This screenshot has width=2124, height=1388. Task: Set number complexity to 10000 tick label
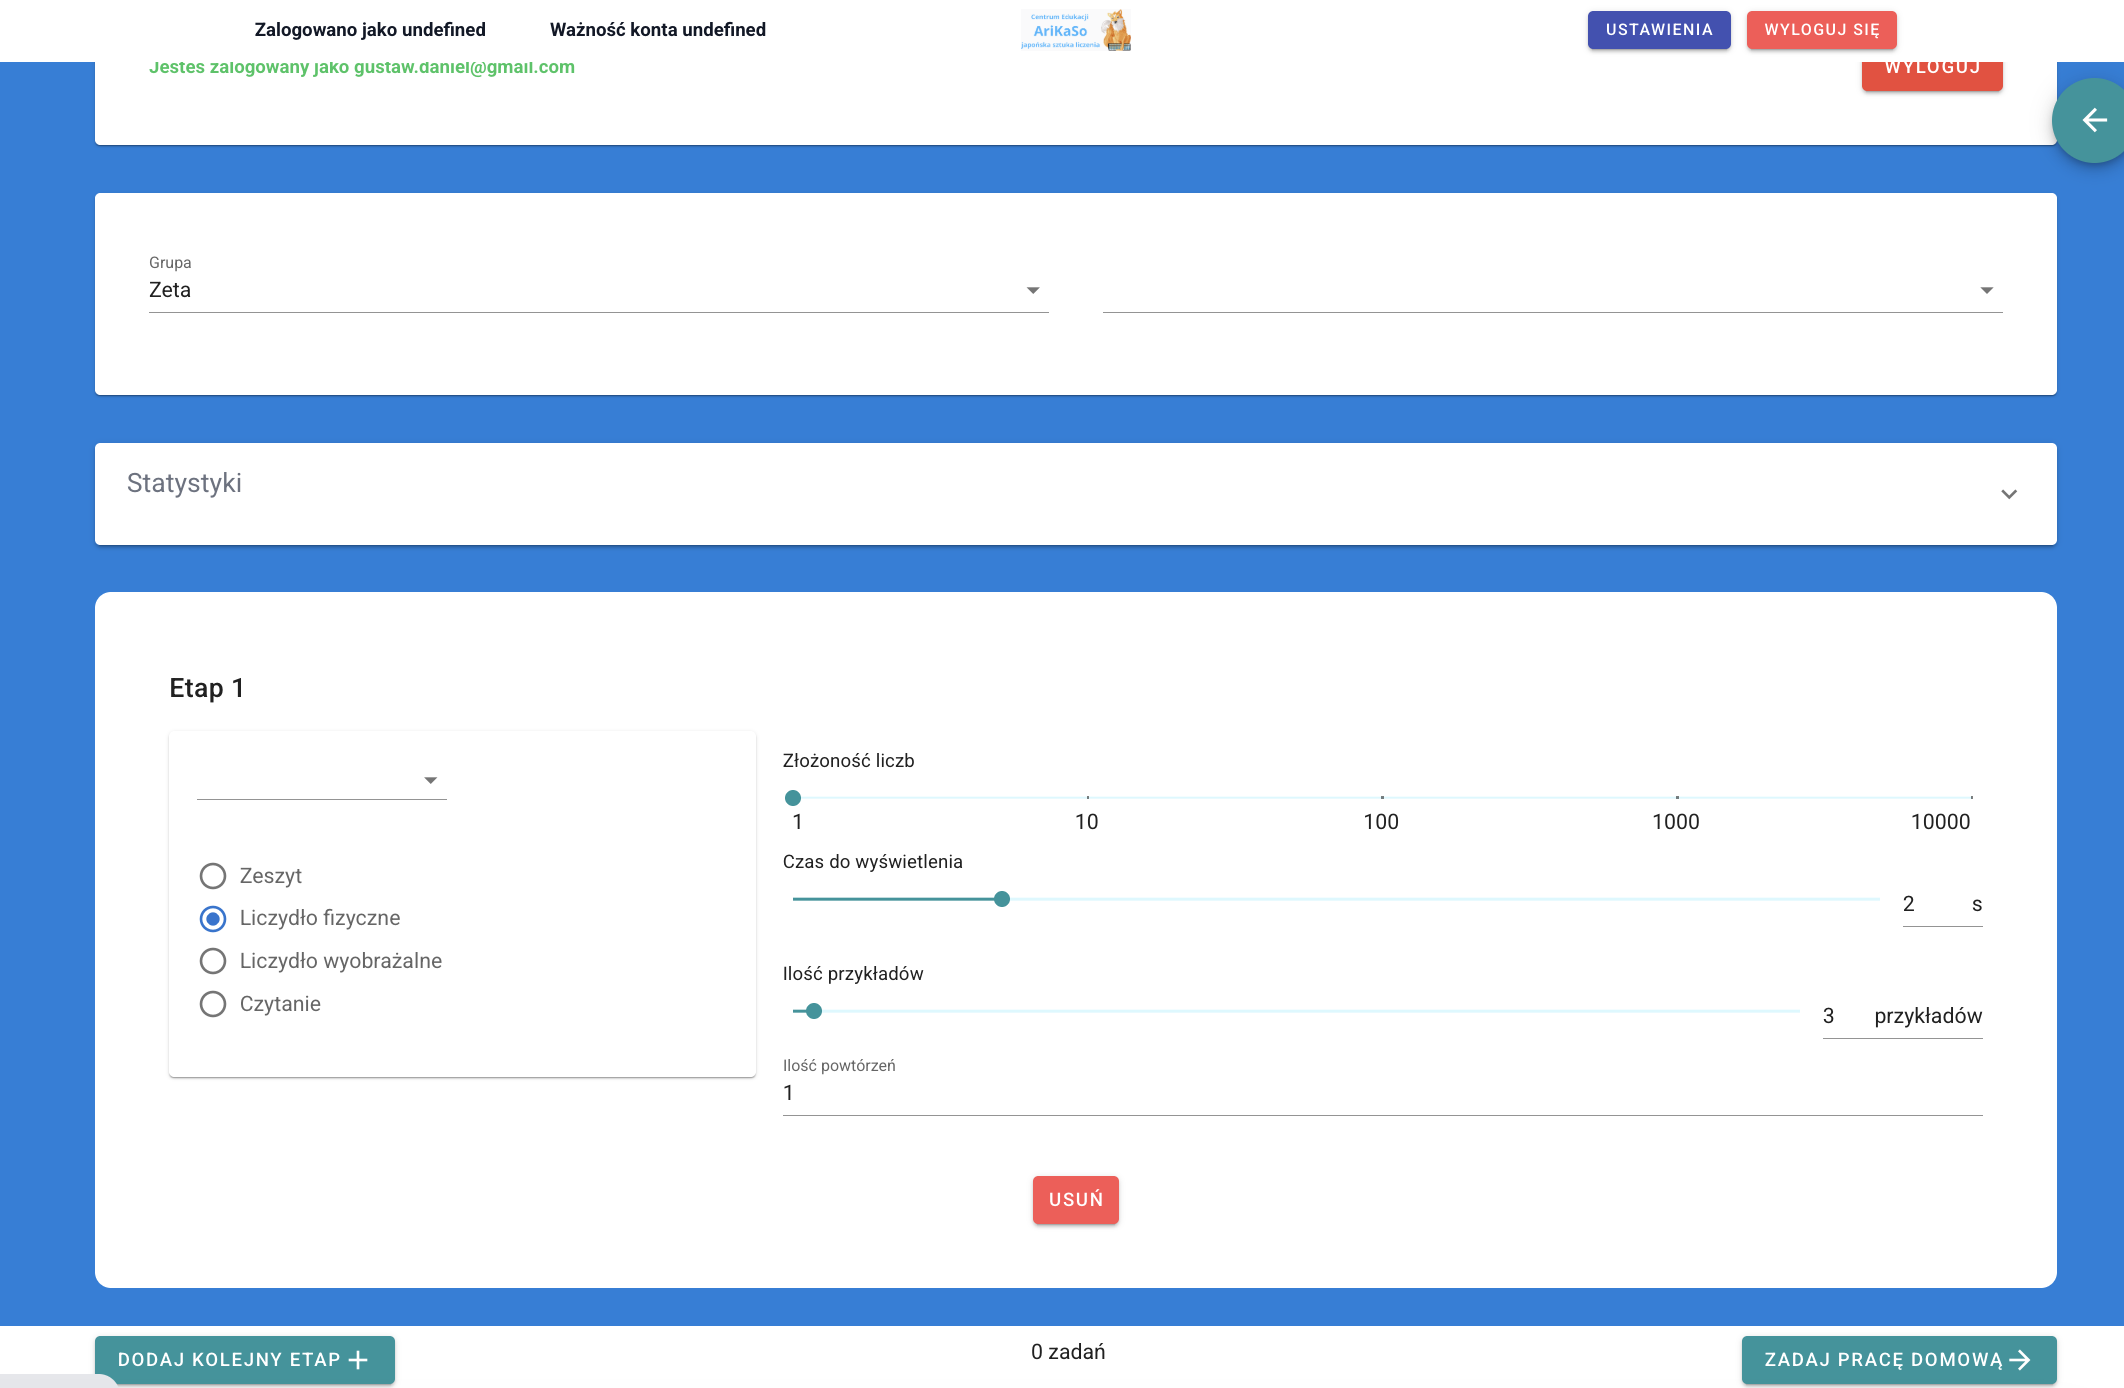(1941, 822)
